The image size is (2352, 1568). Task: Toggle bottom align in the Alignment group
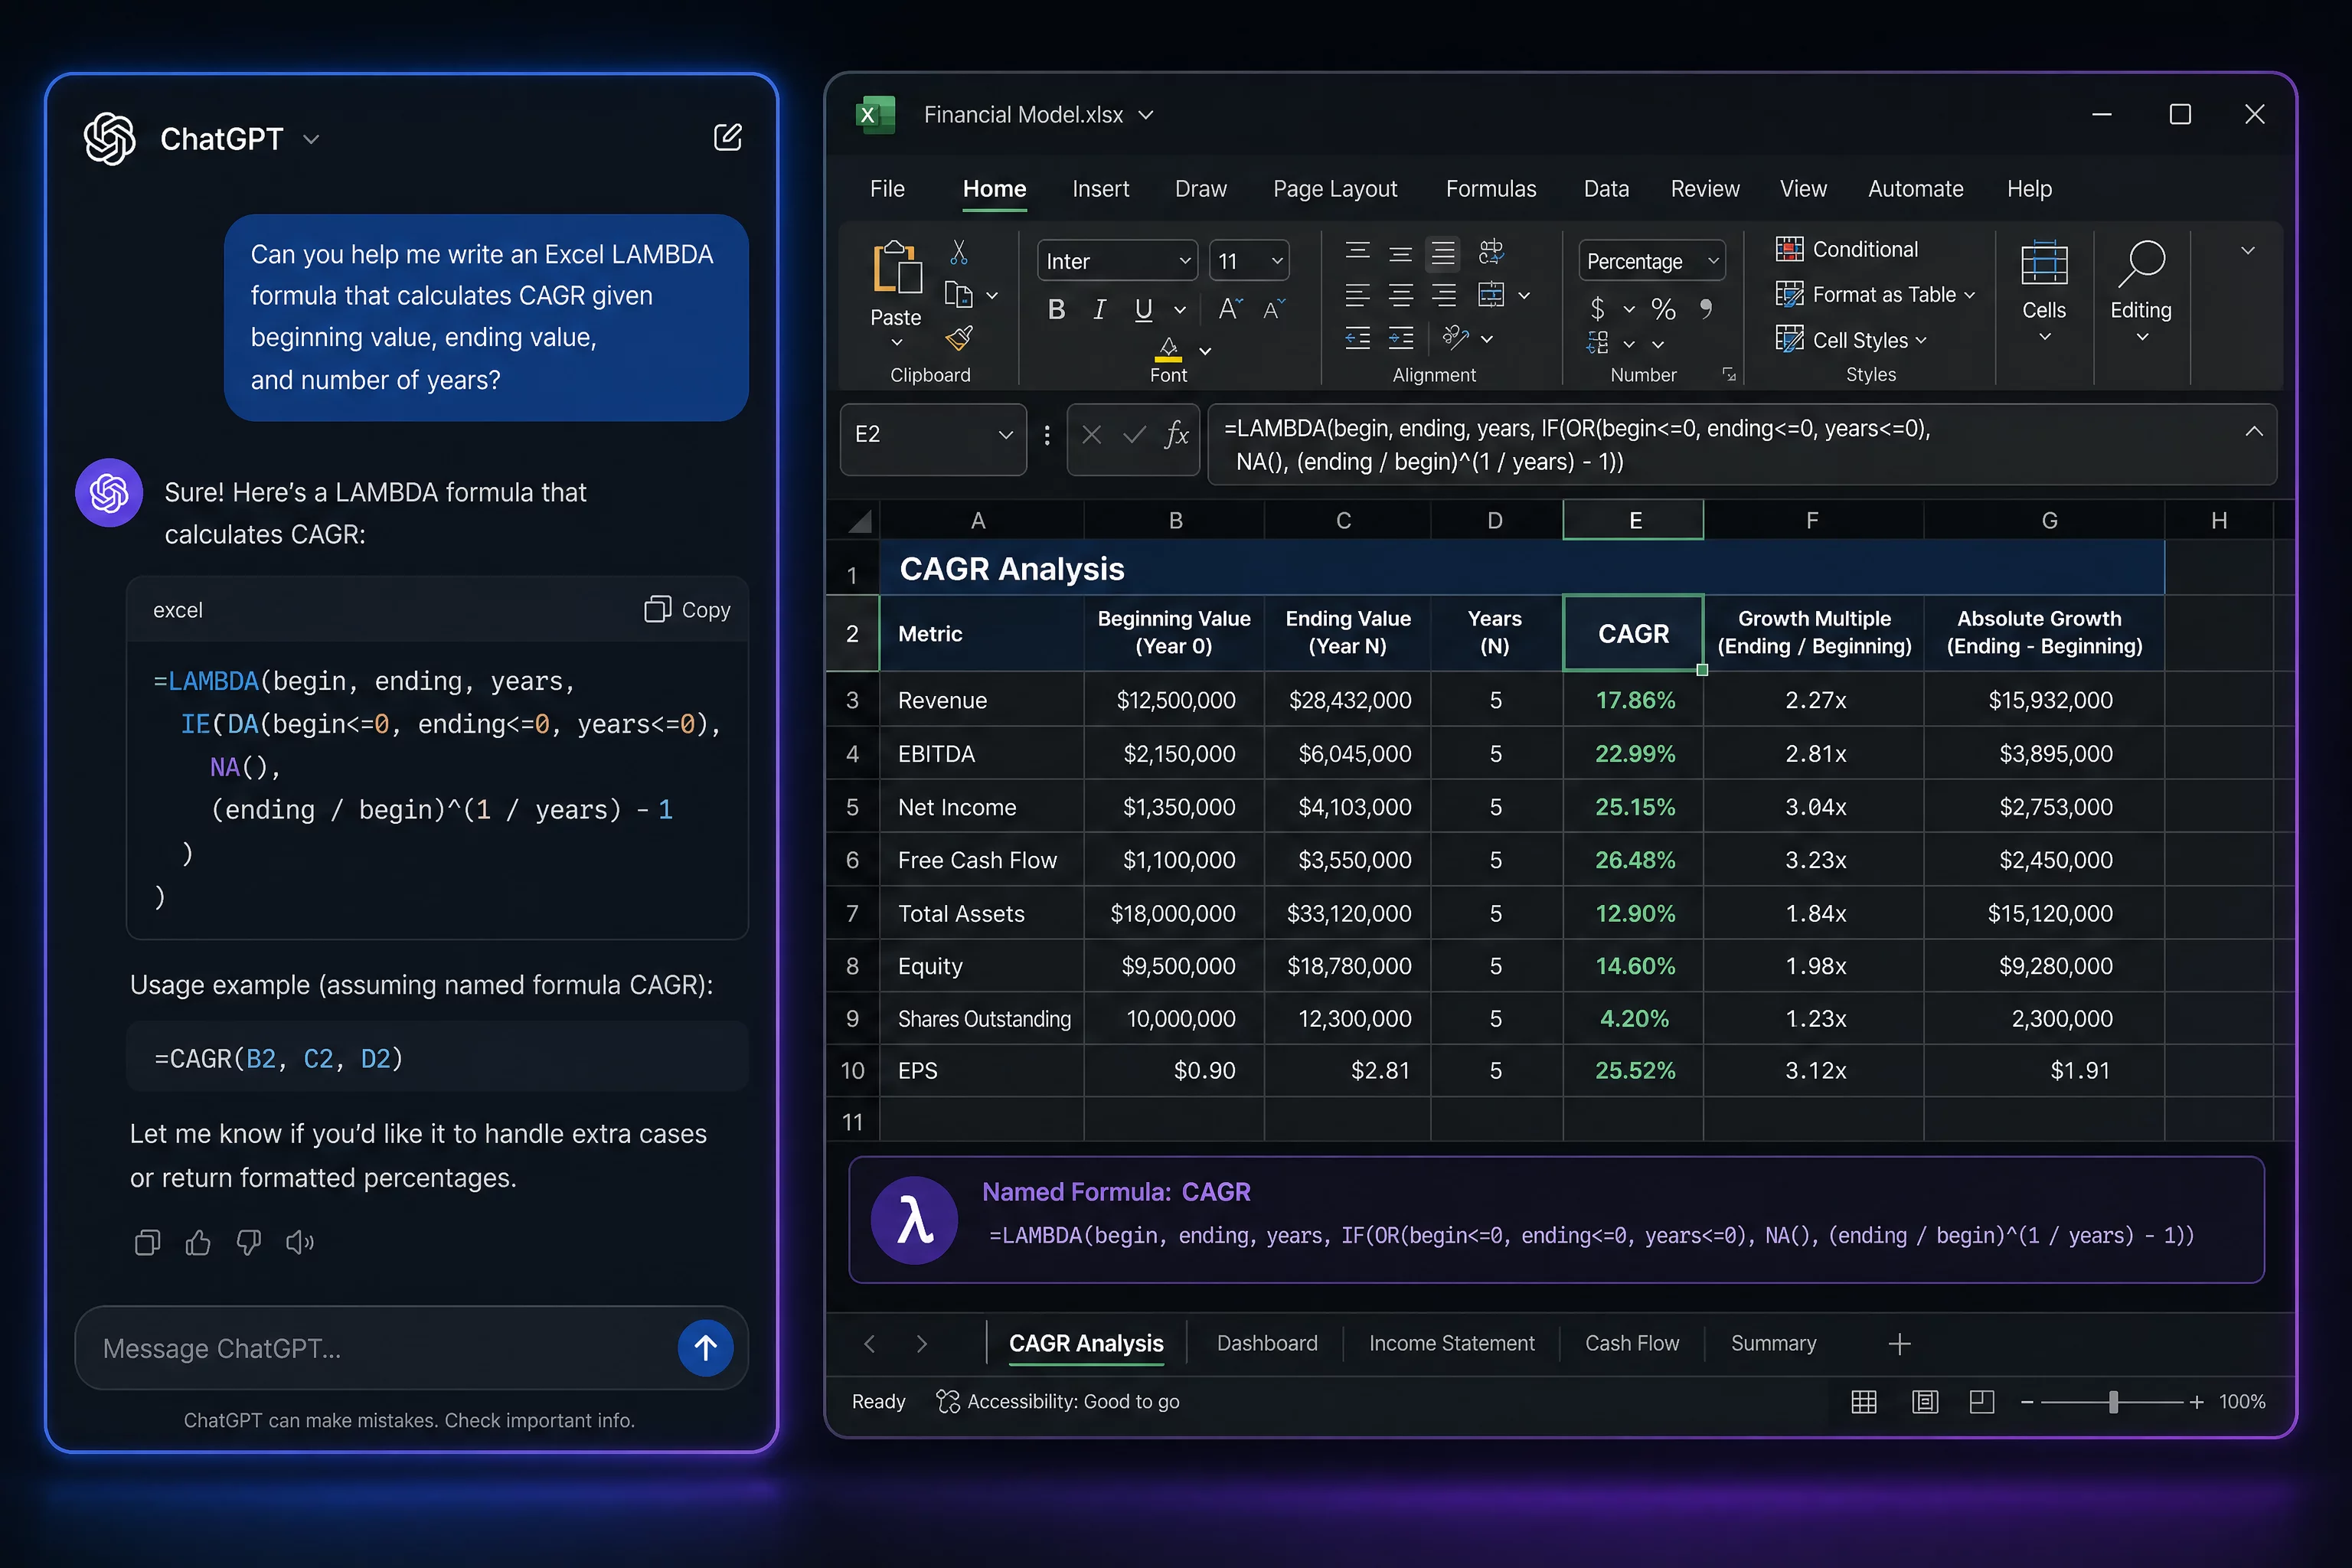pos(1443,254)
